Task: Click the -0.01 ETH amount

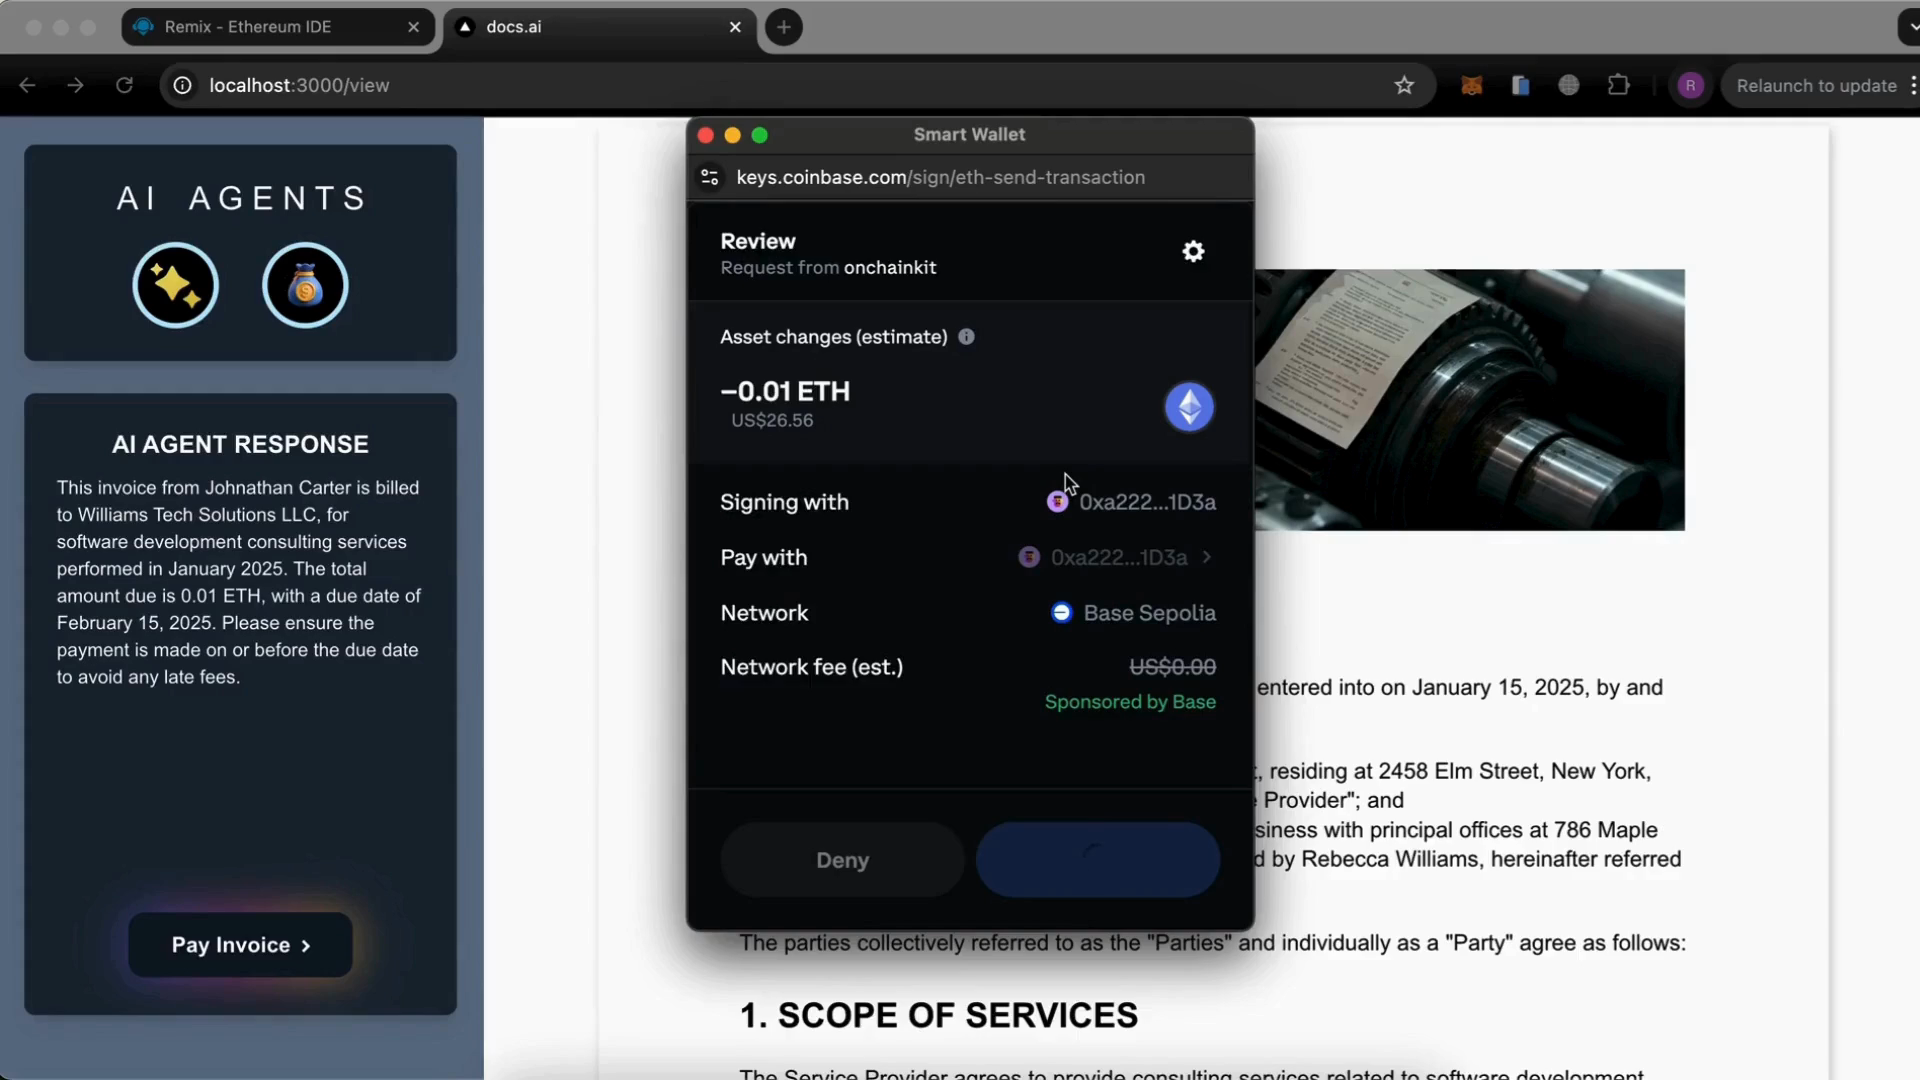Action: [x=785, y=391]
